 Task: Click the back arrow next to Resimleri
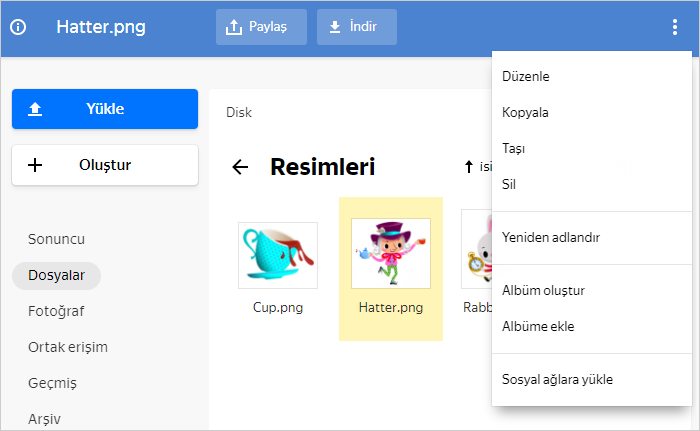240,167
